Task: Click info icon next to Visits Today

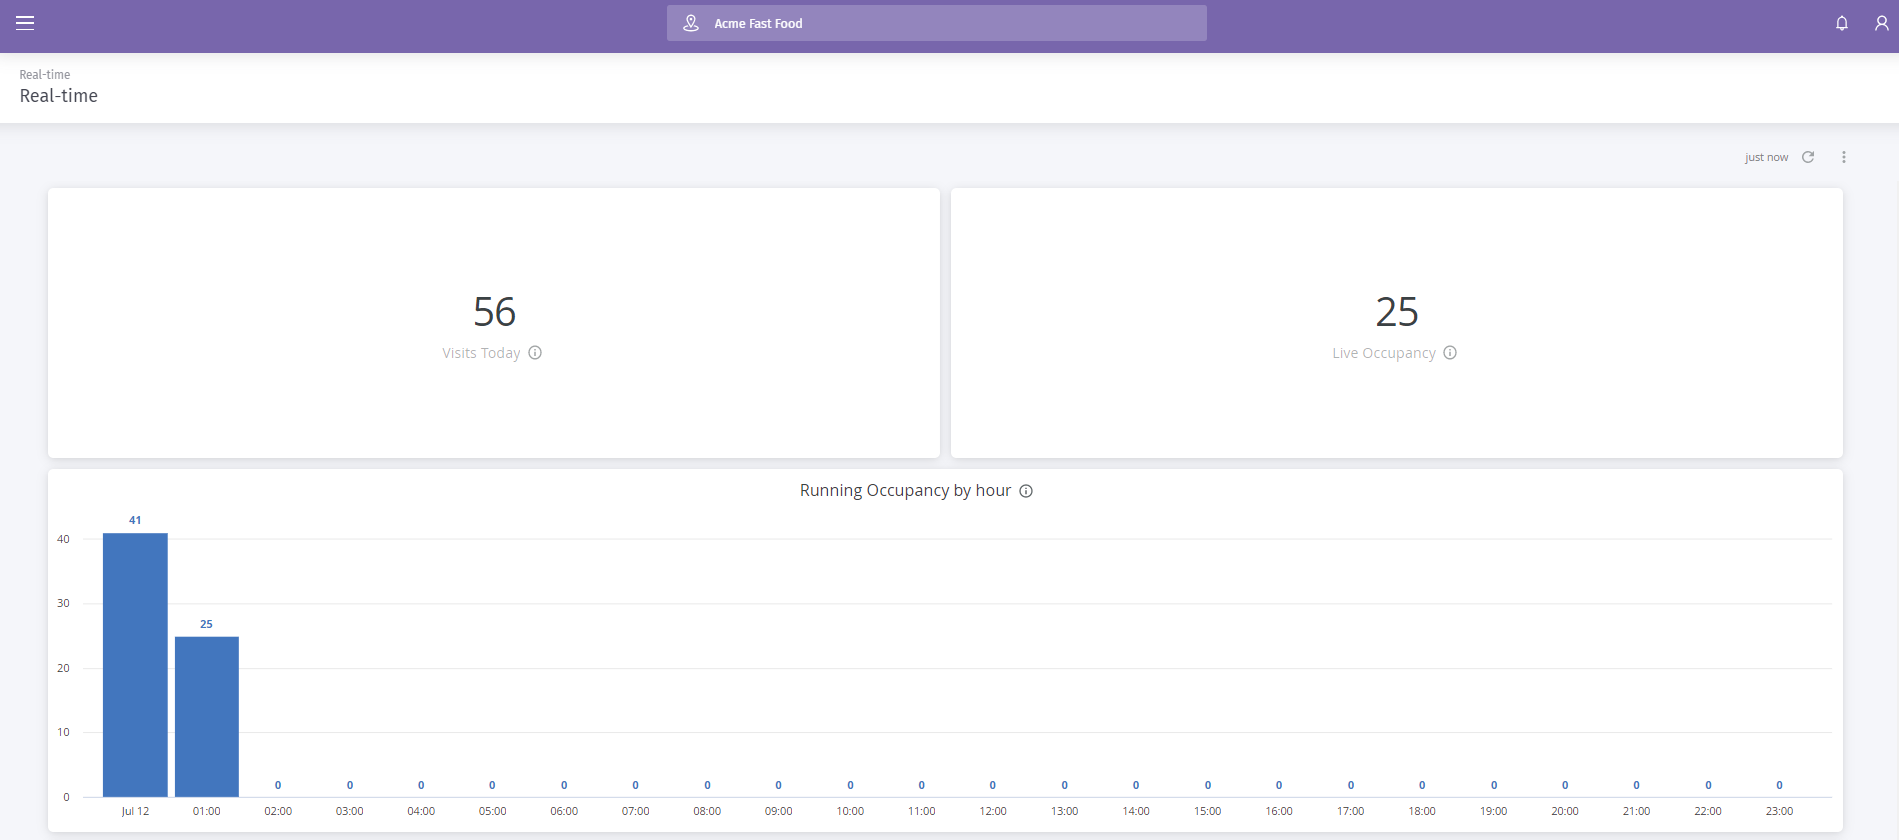Action: (x=535, y=352)
